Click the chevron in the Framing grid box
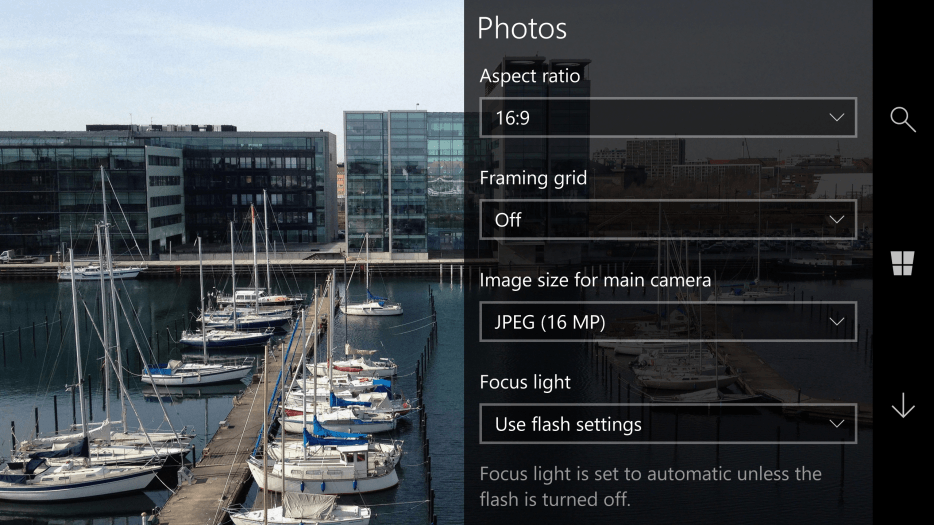 837,220
